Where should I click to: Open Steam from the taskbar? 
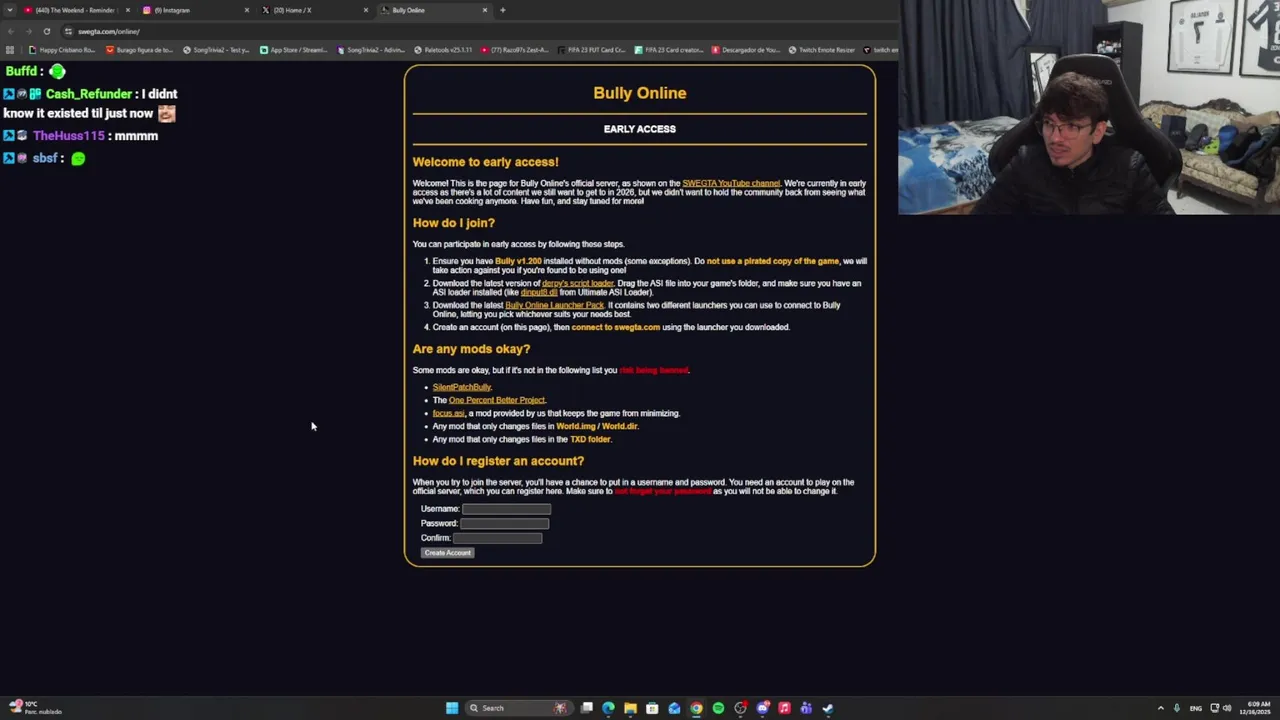click(x=828, y=708)
